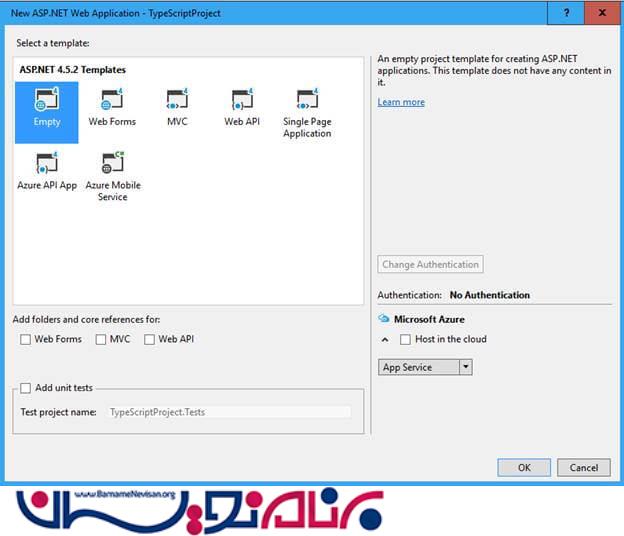Image resolution: width=624 pixels, height=536 pixels.
Task: Enable the Web Forms references checkbox
Action: point(25,340)
